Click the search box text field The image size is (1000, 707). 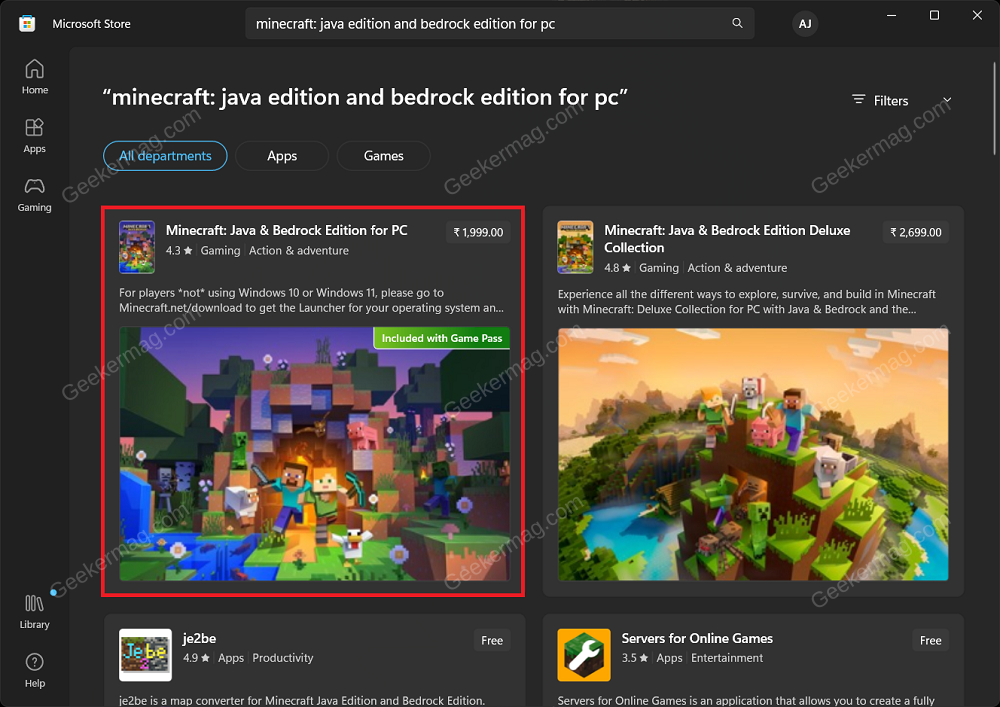(x=499, y=24)
